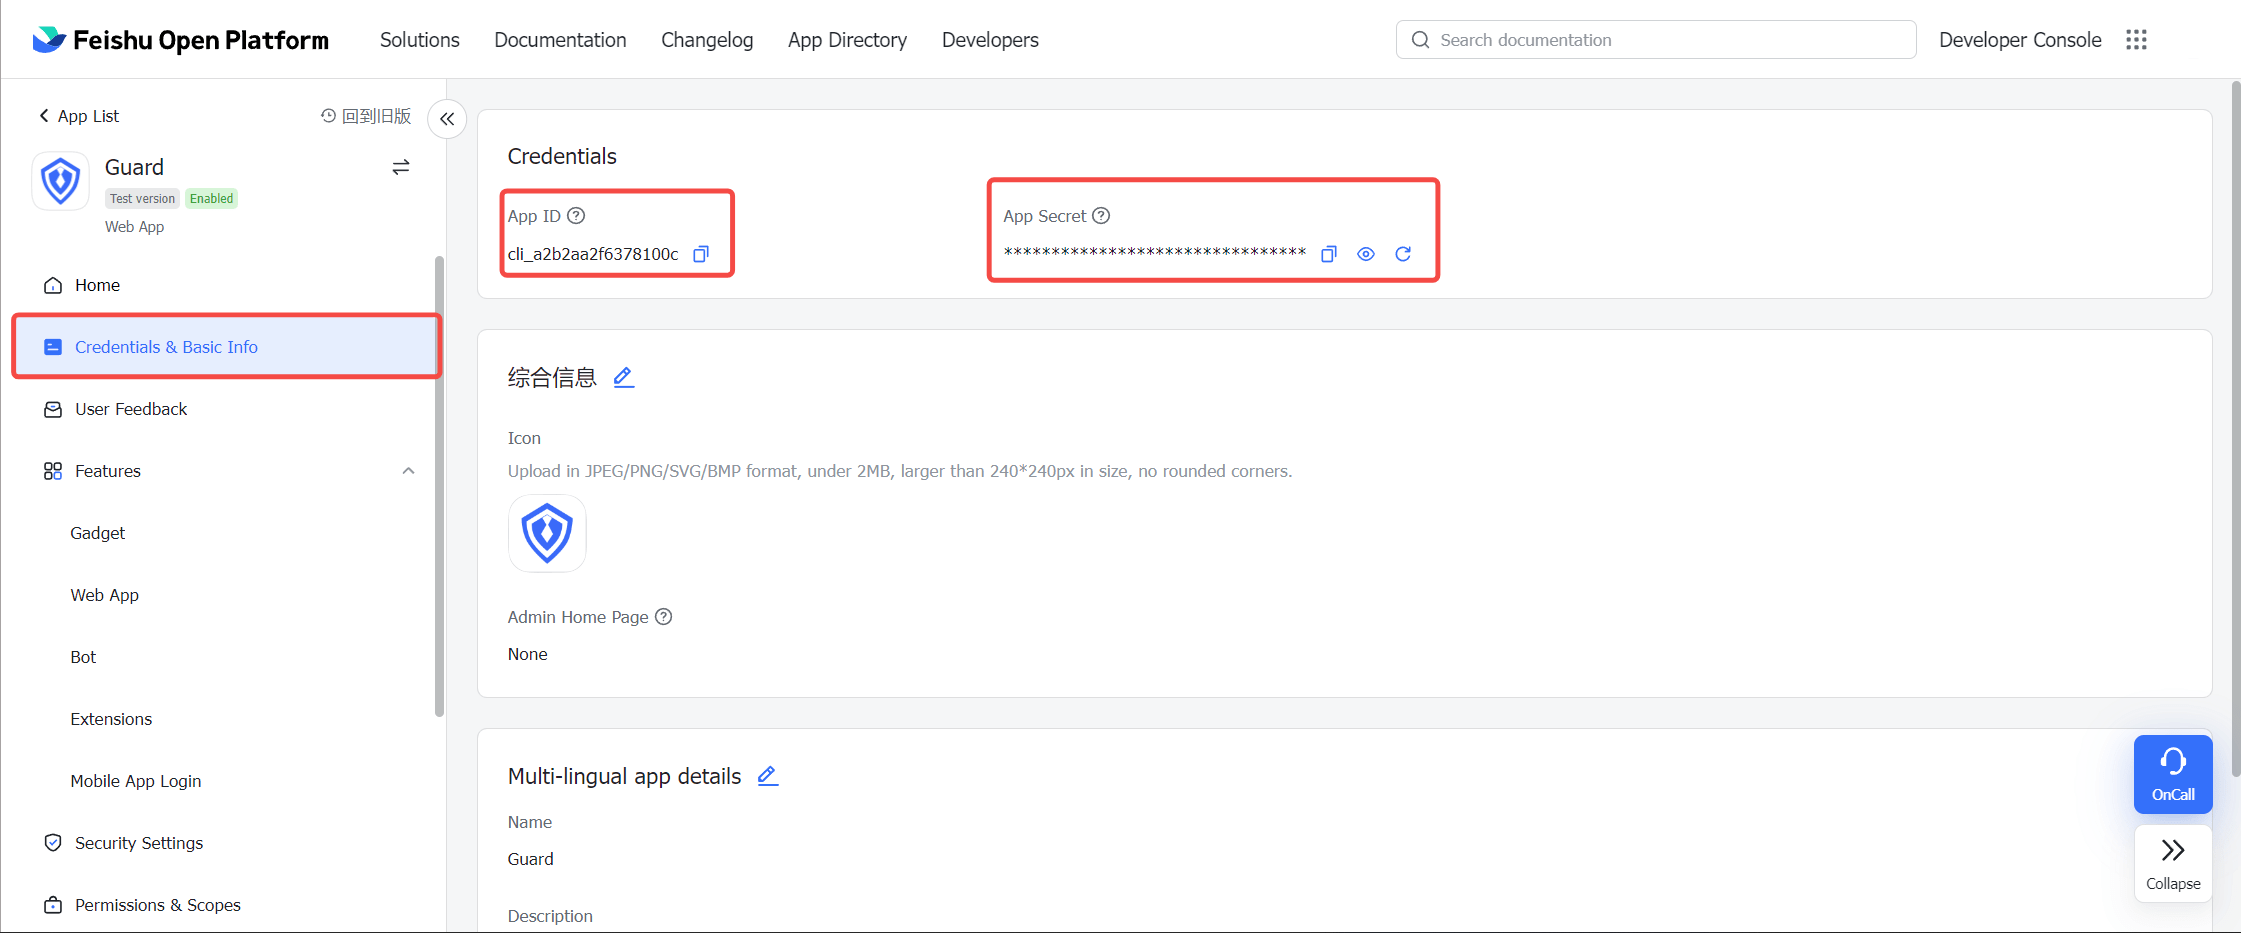The image size is (2241, 933).
Task: Switch app using swap arrows icon
Action: (x=401, y=167)
